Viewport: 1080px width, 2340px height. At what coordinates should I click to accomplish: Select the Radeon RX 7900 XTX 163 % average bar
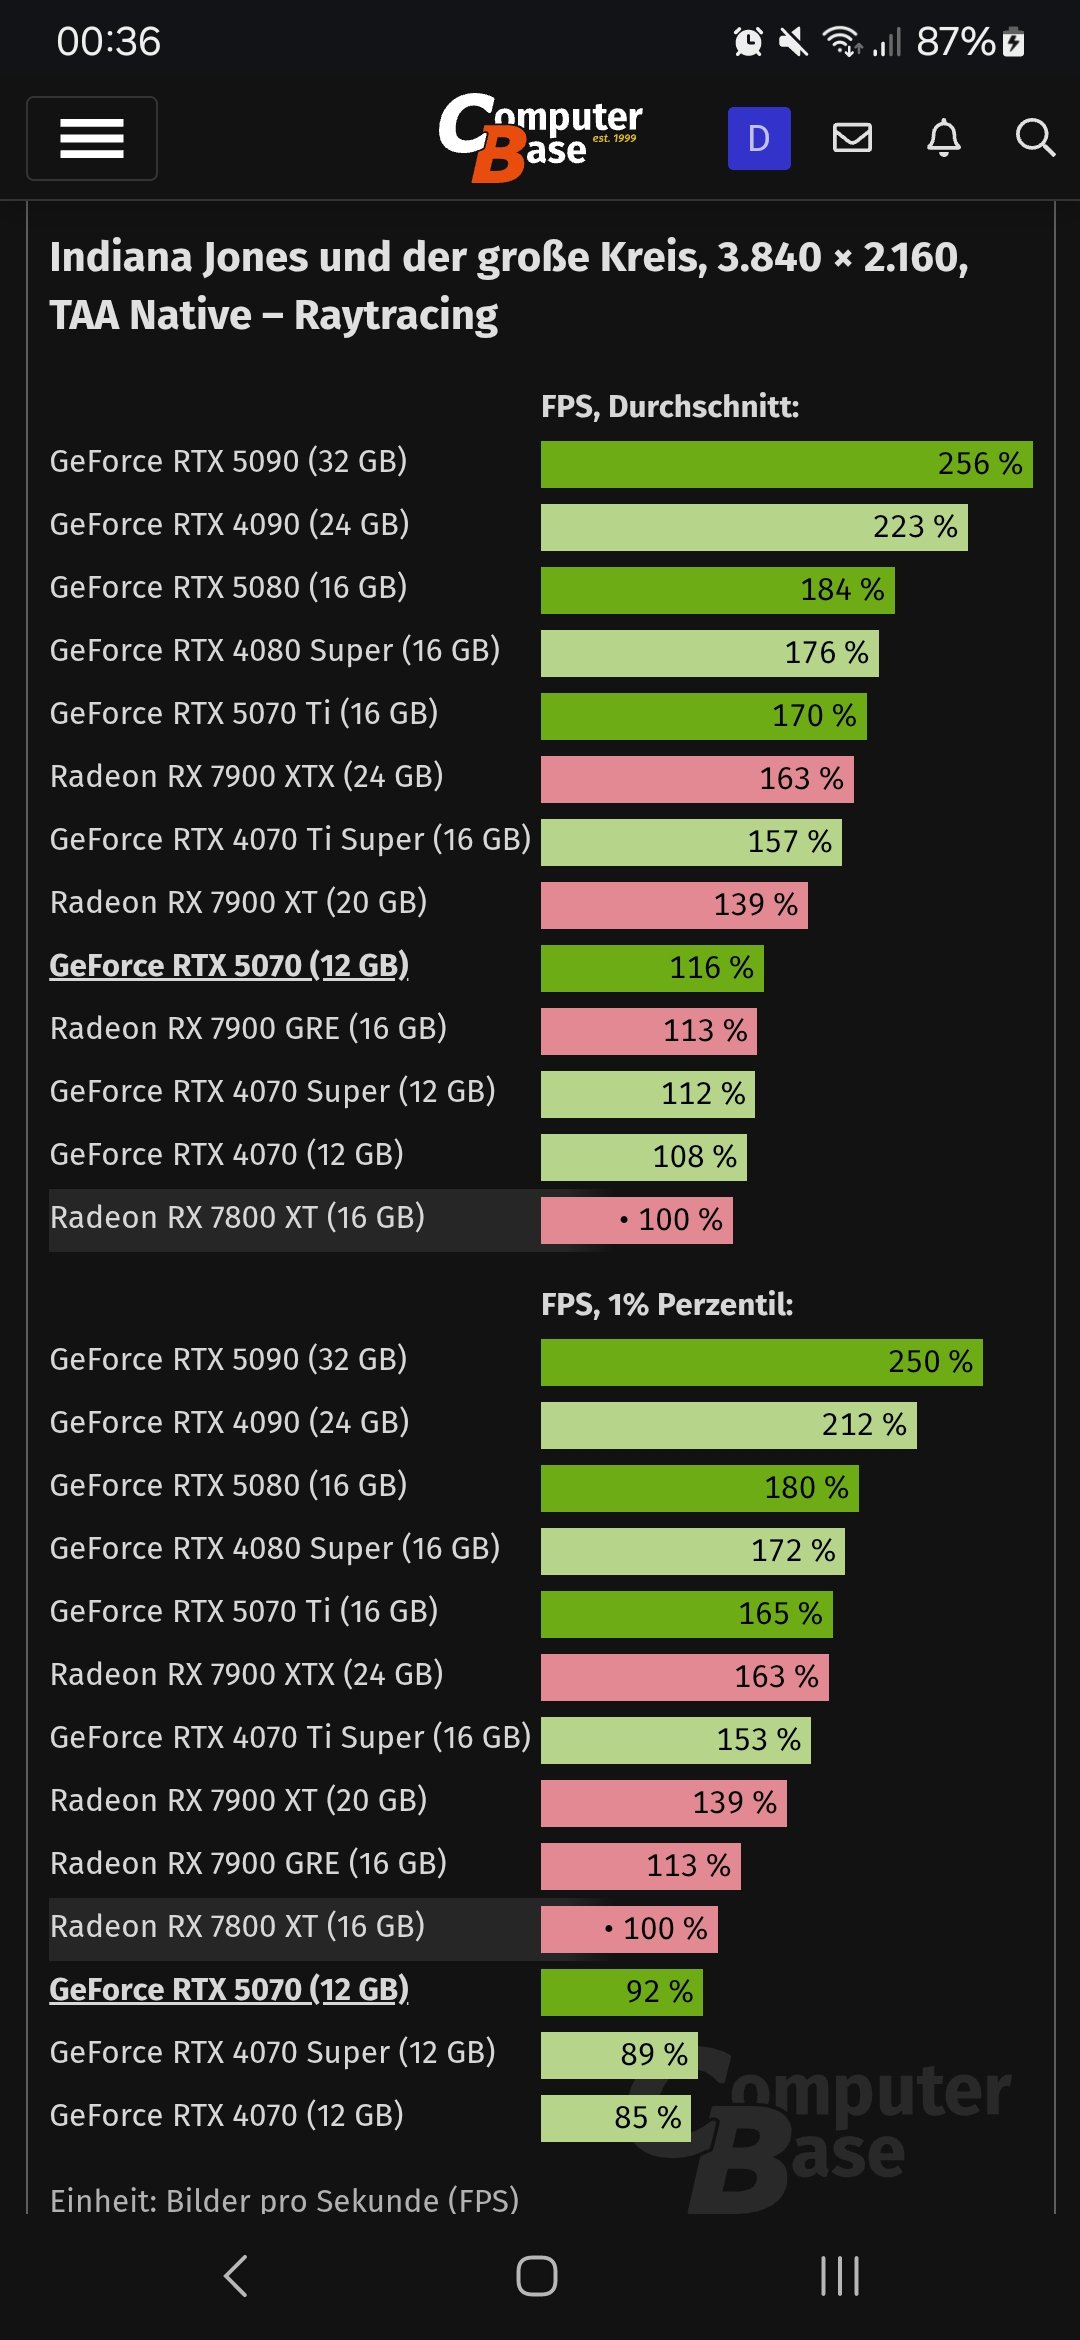pos(697,779)
